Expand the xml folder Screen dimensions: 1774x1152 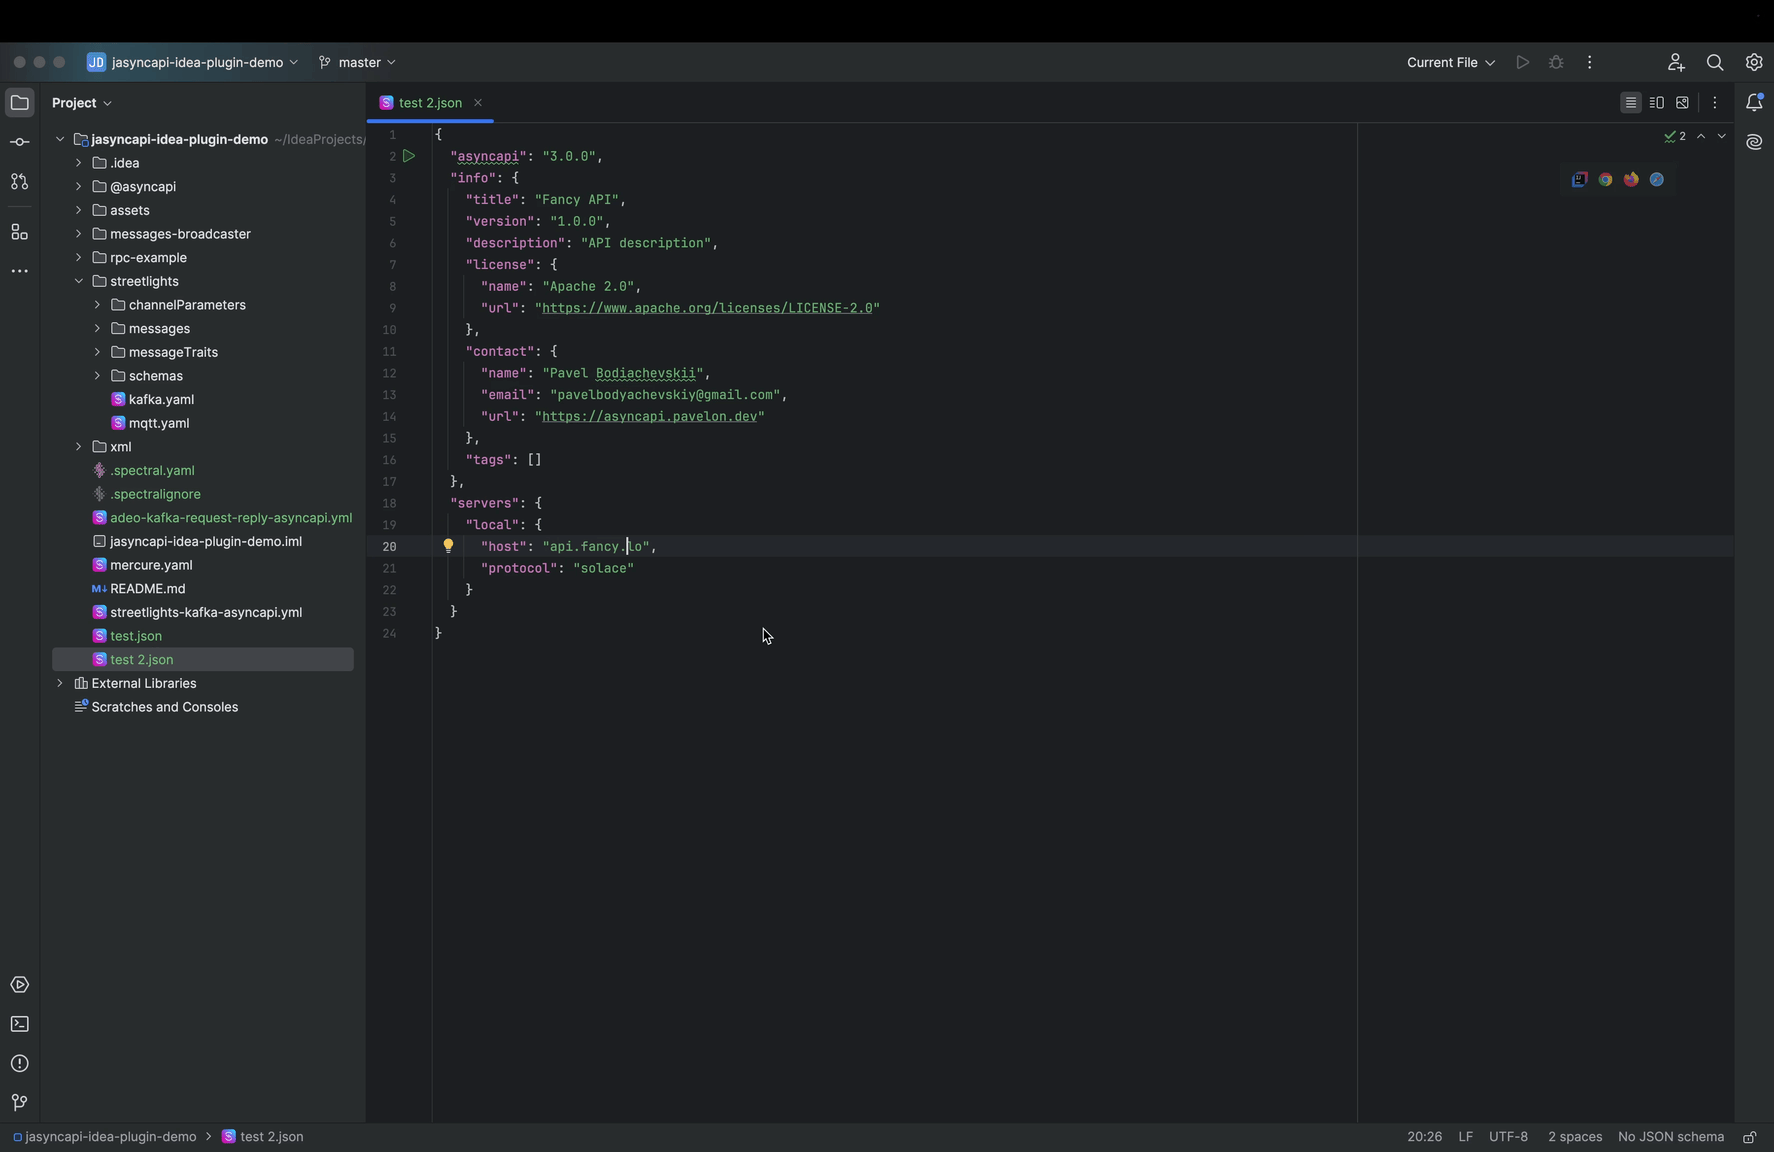coord(78,447)
